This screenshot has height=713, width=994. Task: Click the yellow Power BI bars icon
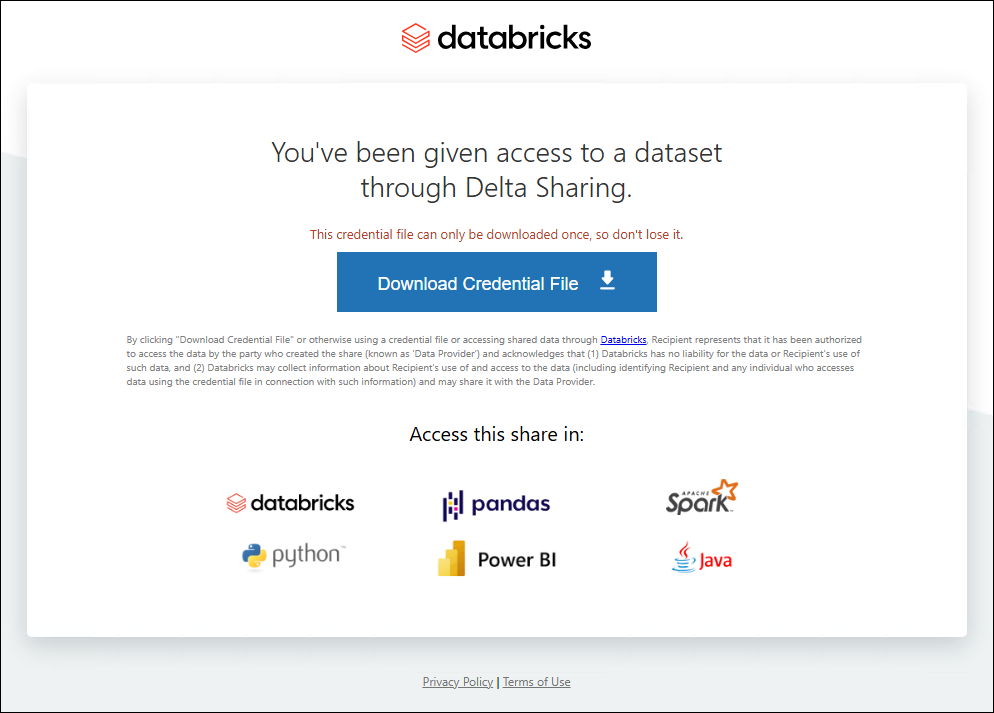[452, 558]
